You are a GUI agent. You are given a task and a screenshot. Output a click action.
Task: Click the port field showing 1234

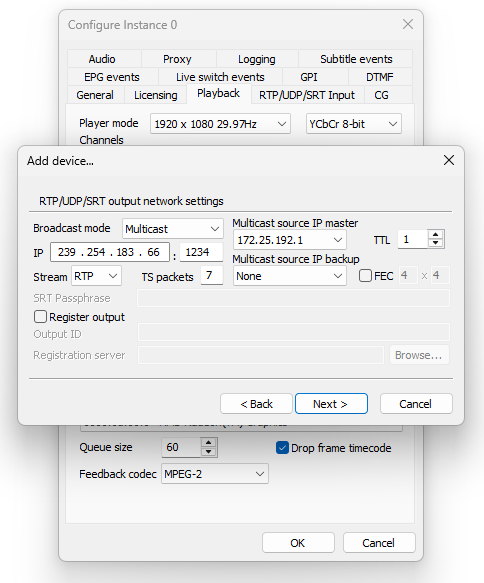201,252
